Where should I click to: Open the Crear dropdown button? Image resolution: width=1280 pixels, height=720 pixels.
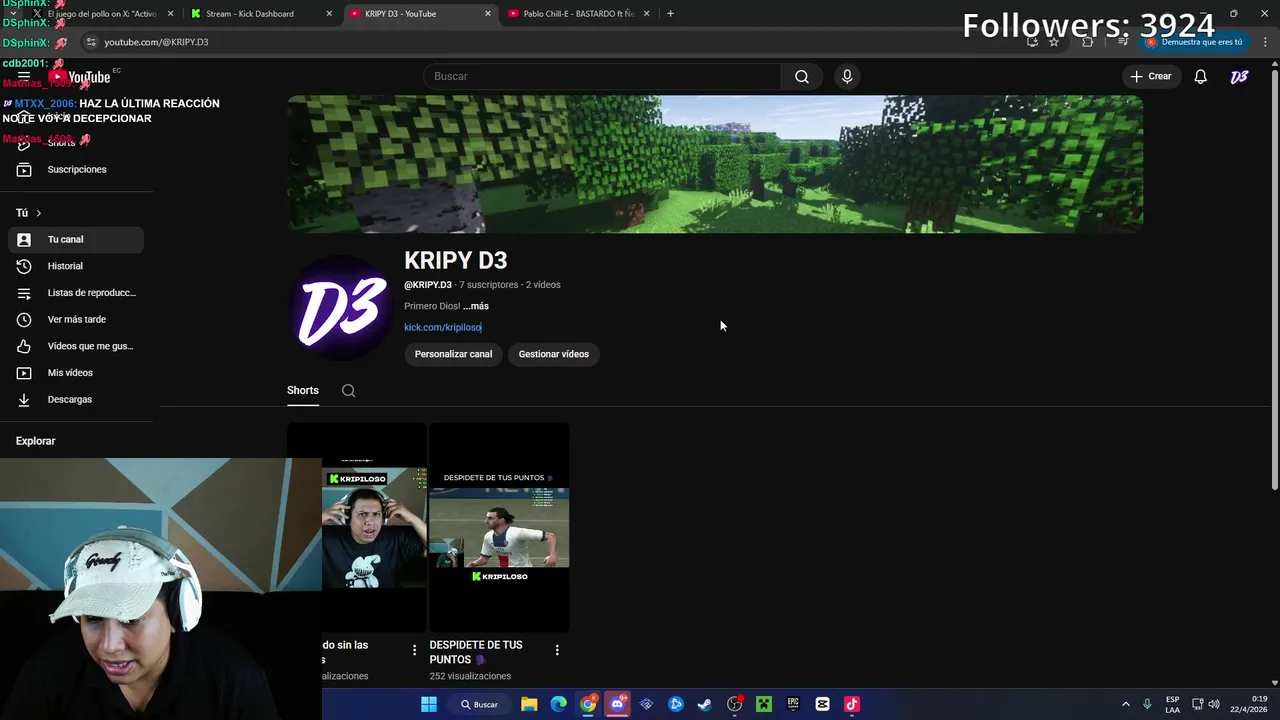(x=1150, y=77)
